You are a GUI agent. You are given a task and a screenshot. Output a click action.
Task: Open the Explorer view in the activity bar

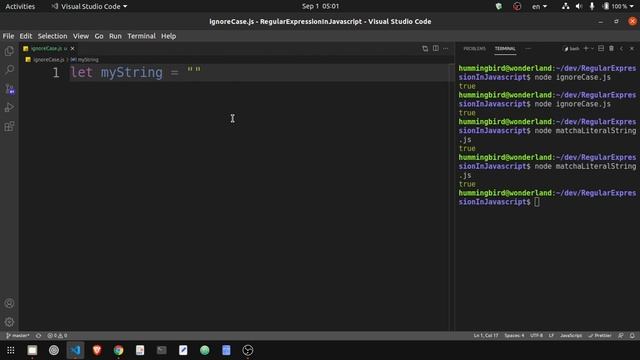(x=9, y=51)
